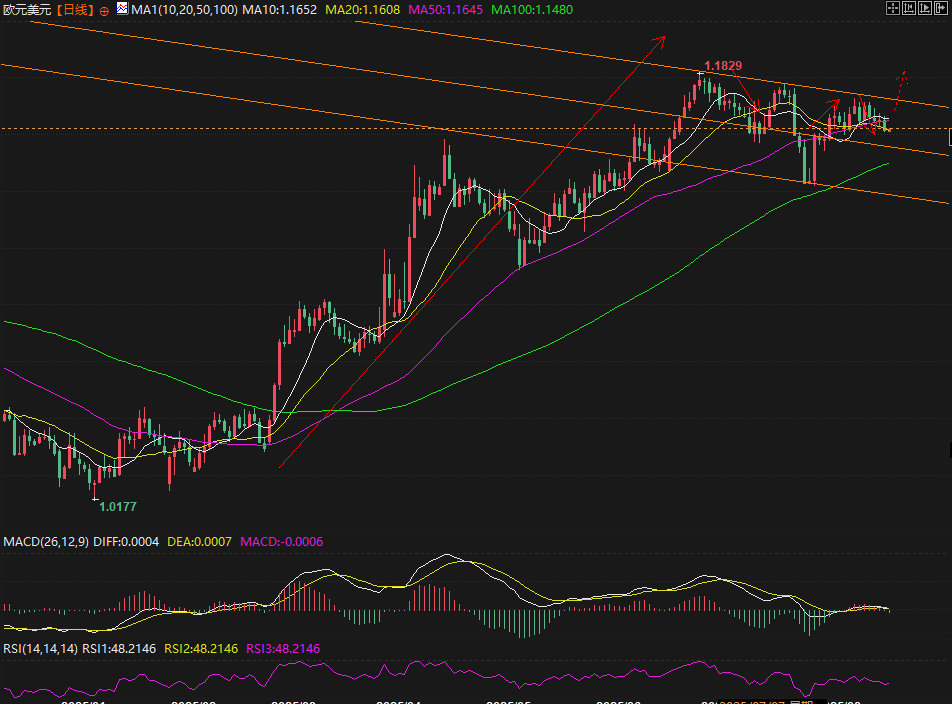Click the rightmost top icon with the arrow pointing right
This screenshot has height=704, width=952.
pos(941,8)
